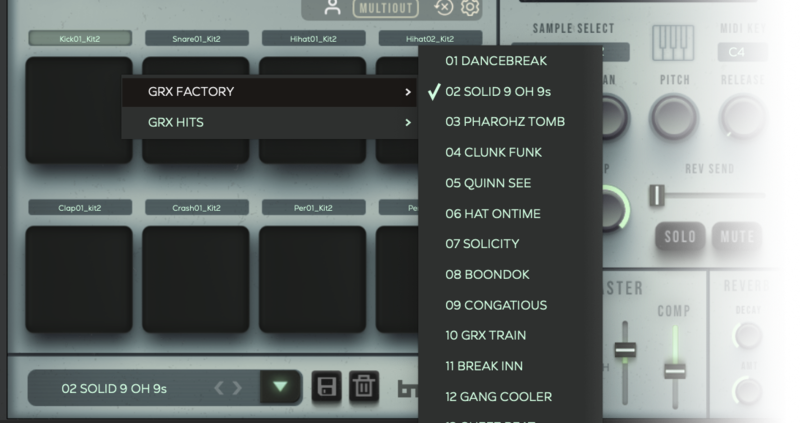800x423 pixels.
Task: Expand the GRX HITS submenu
Action: (x=270, y=123)
